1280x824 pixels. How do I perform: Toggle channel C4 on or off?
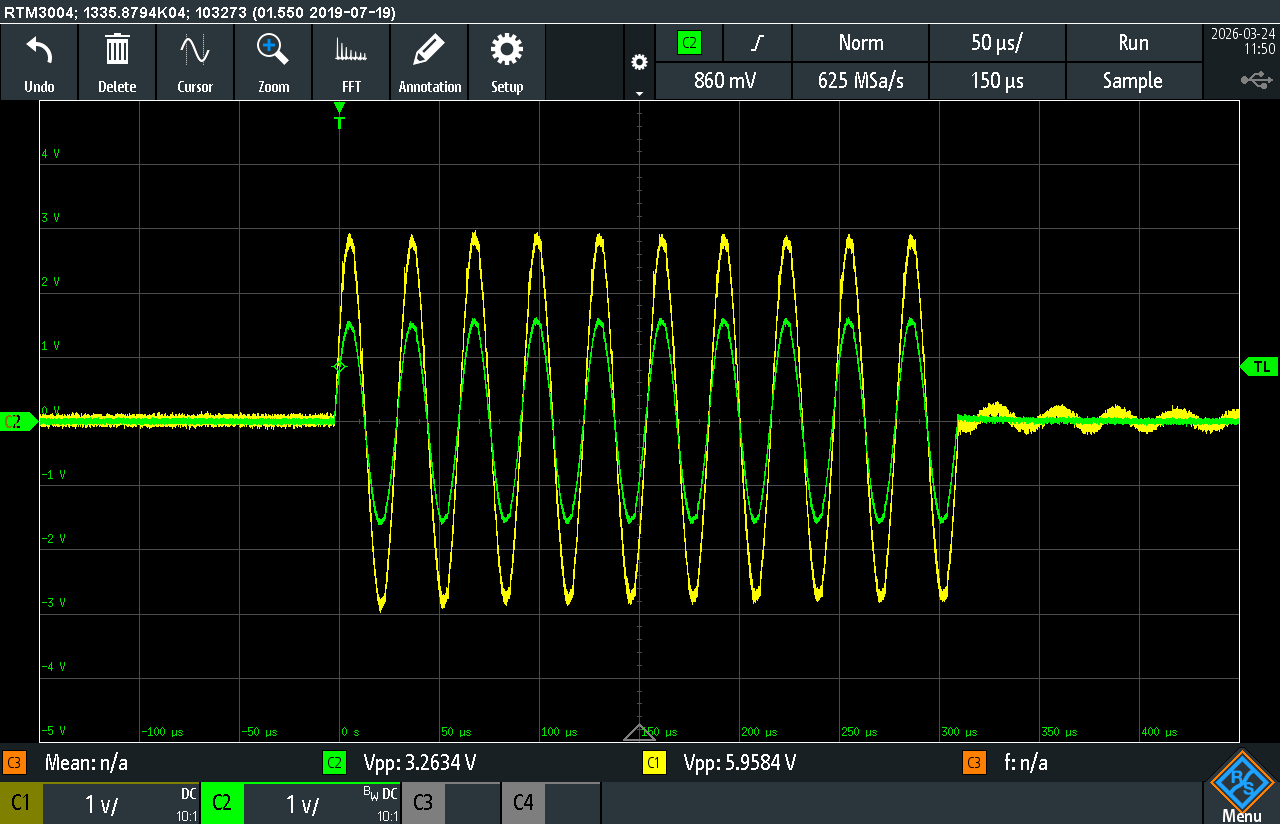[x=523, y=803]
